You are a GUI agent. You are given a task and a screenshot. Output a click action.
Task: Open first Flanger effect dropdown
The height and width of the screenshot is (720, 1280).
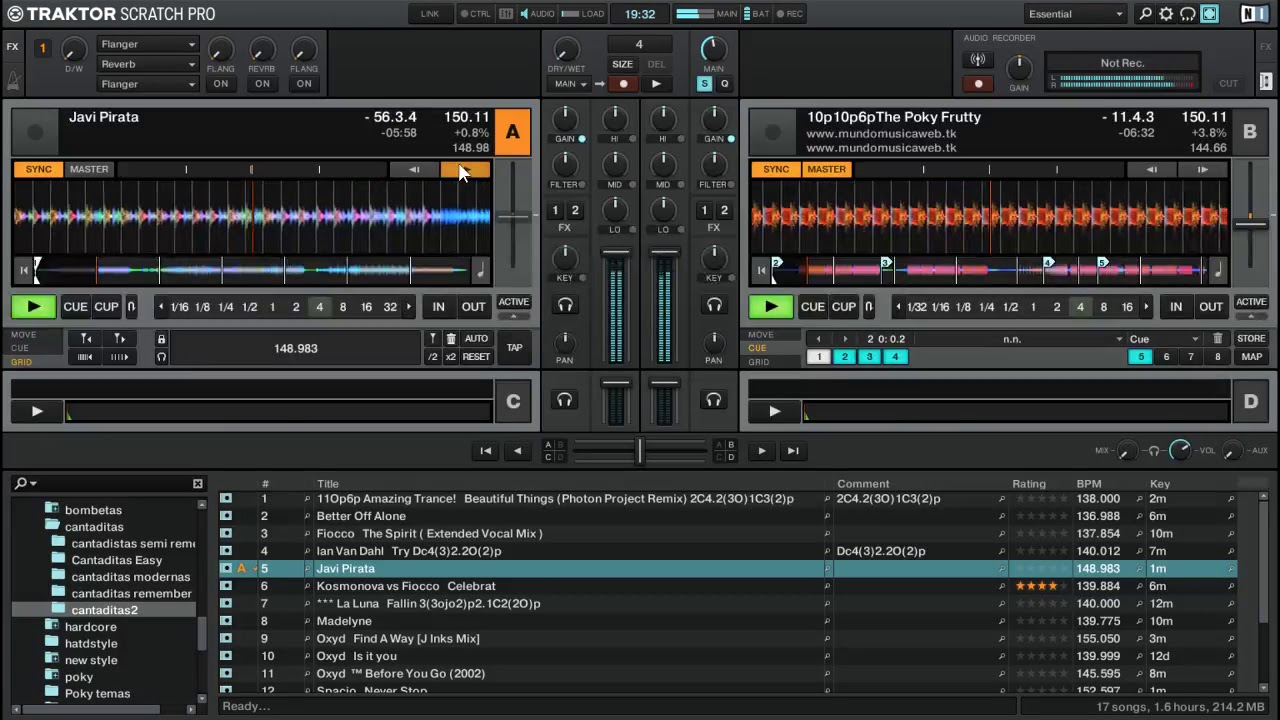pyautogui.click(x=148, y=44)
